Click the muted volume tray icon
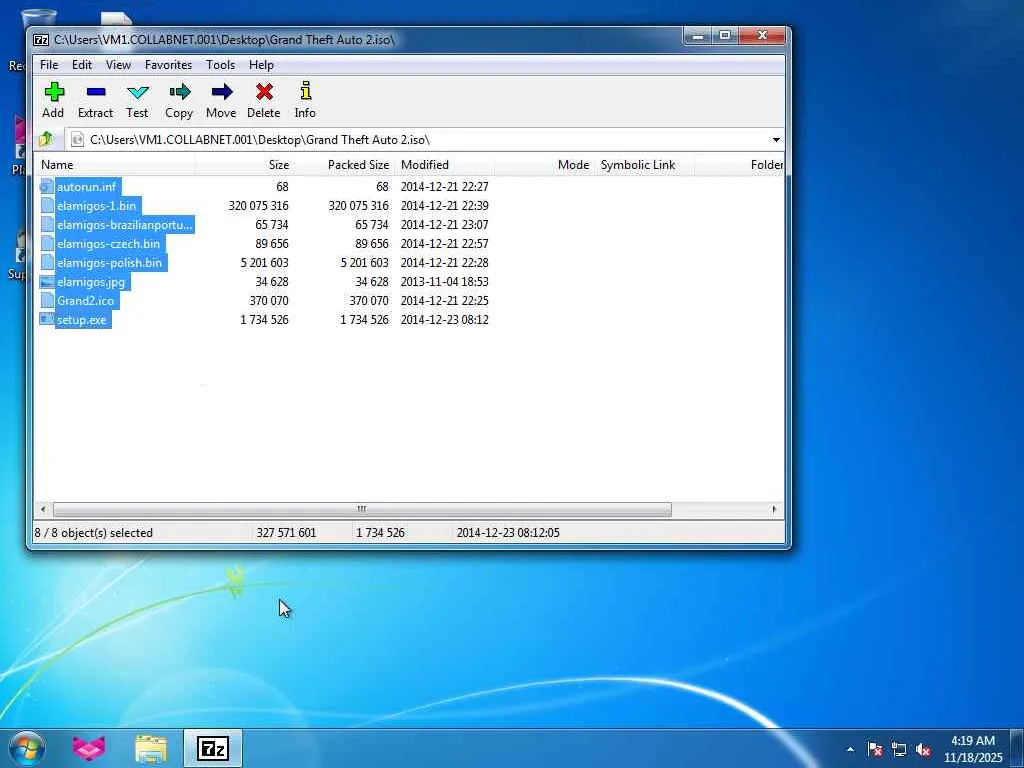The height and width of the screenshot is (768, 1024). click(923, 750)
